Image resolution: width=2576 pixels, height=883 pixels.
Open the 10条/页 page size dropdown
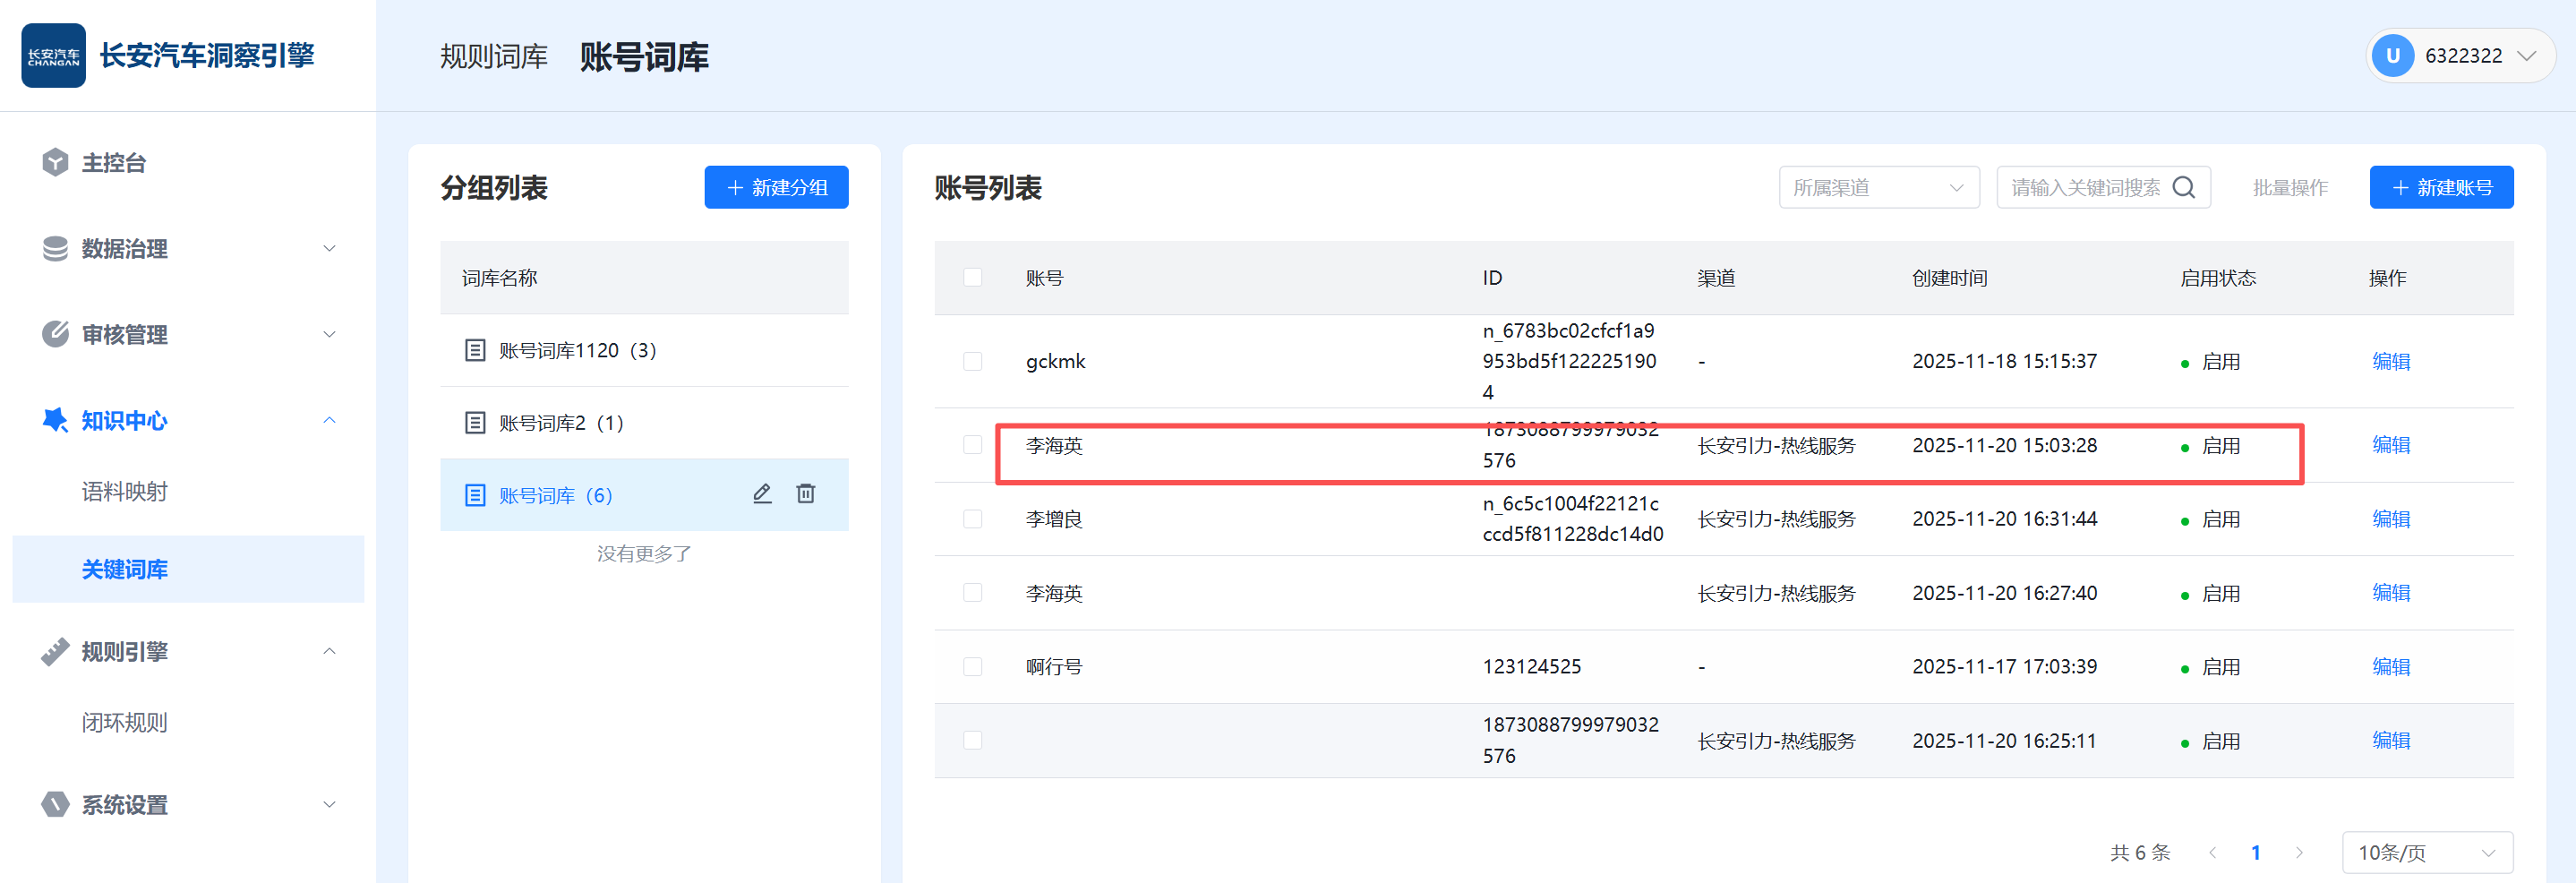[x=2426, y=853]
